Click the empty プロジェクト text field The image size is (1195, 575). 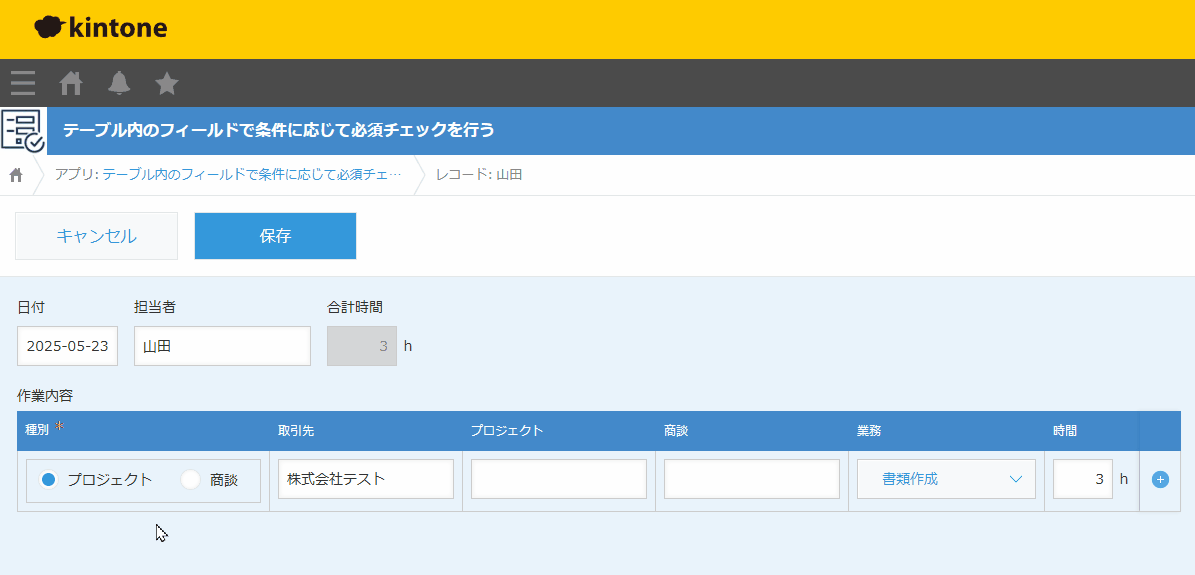[x=558, y=479]
